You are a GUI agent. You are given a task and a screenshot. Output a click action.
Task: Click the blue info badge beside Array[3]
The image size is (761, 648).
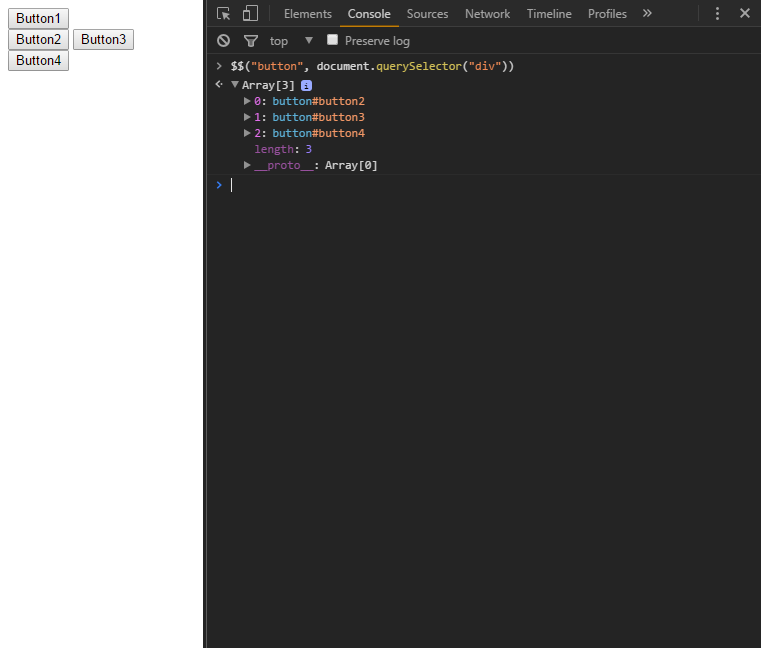[306, 85]
